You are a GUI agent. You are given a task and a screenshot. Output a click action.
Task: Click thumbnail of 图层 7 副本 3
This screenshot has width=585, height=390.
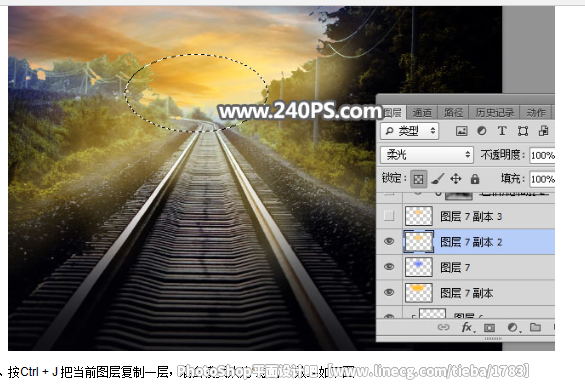click(x=419, y=216)
